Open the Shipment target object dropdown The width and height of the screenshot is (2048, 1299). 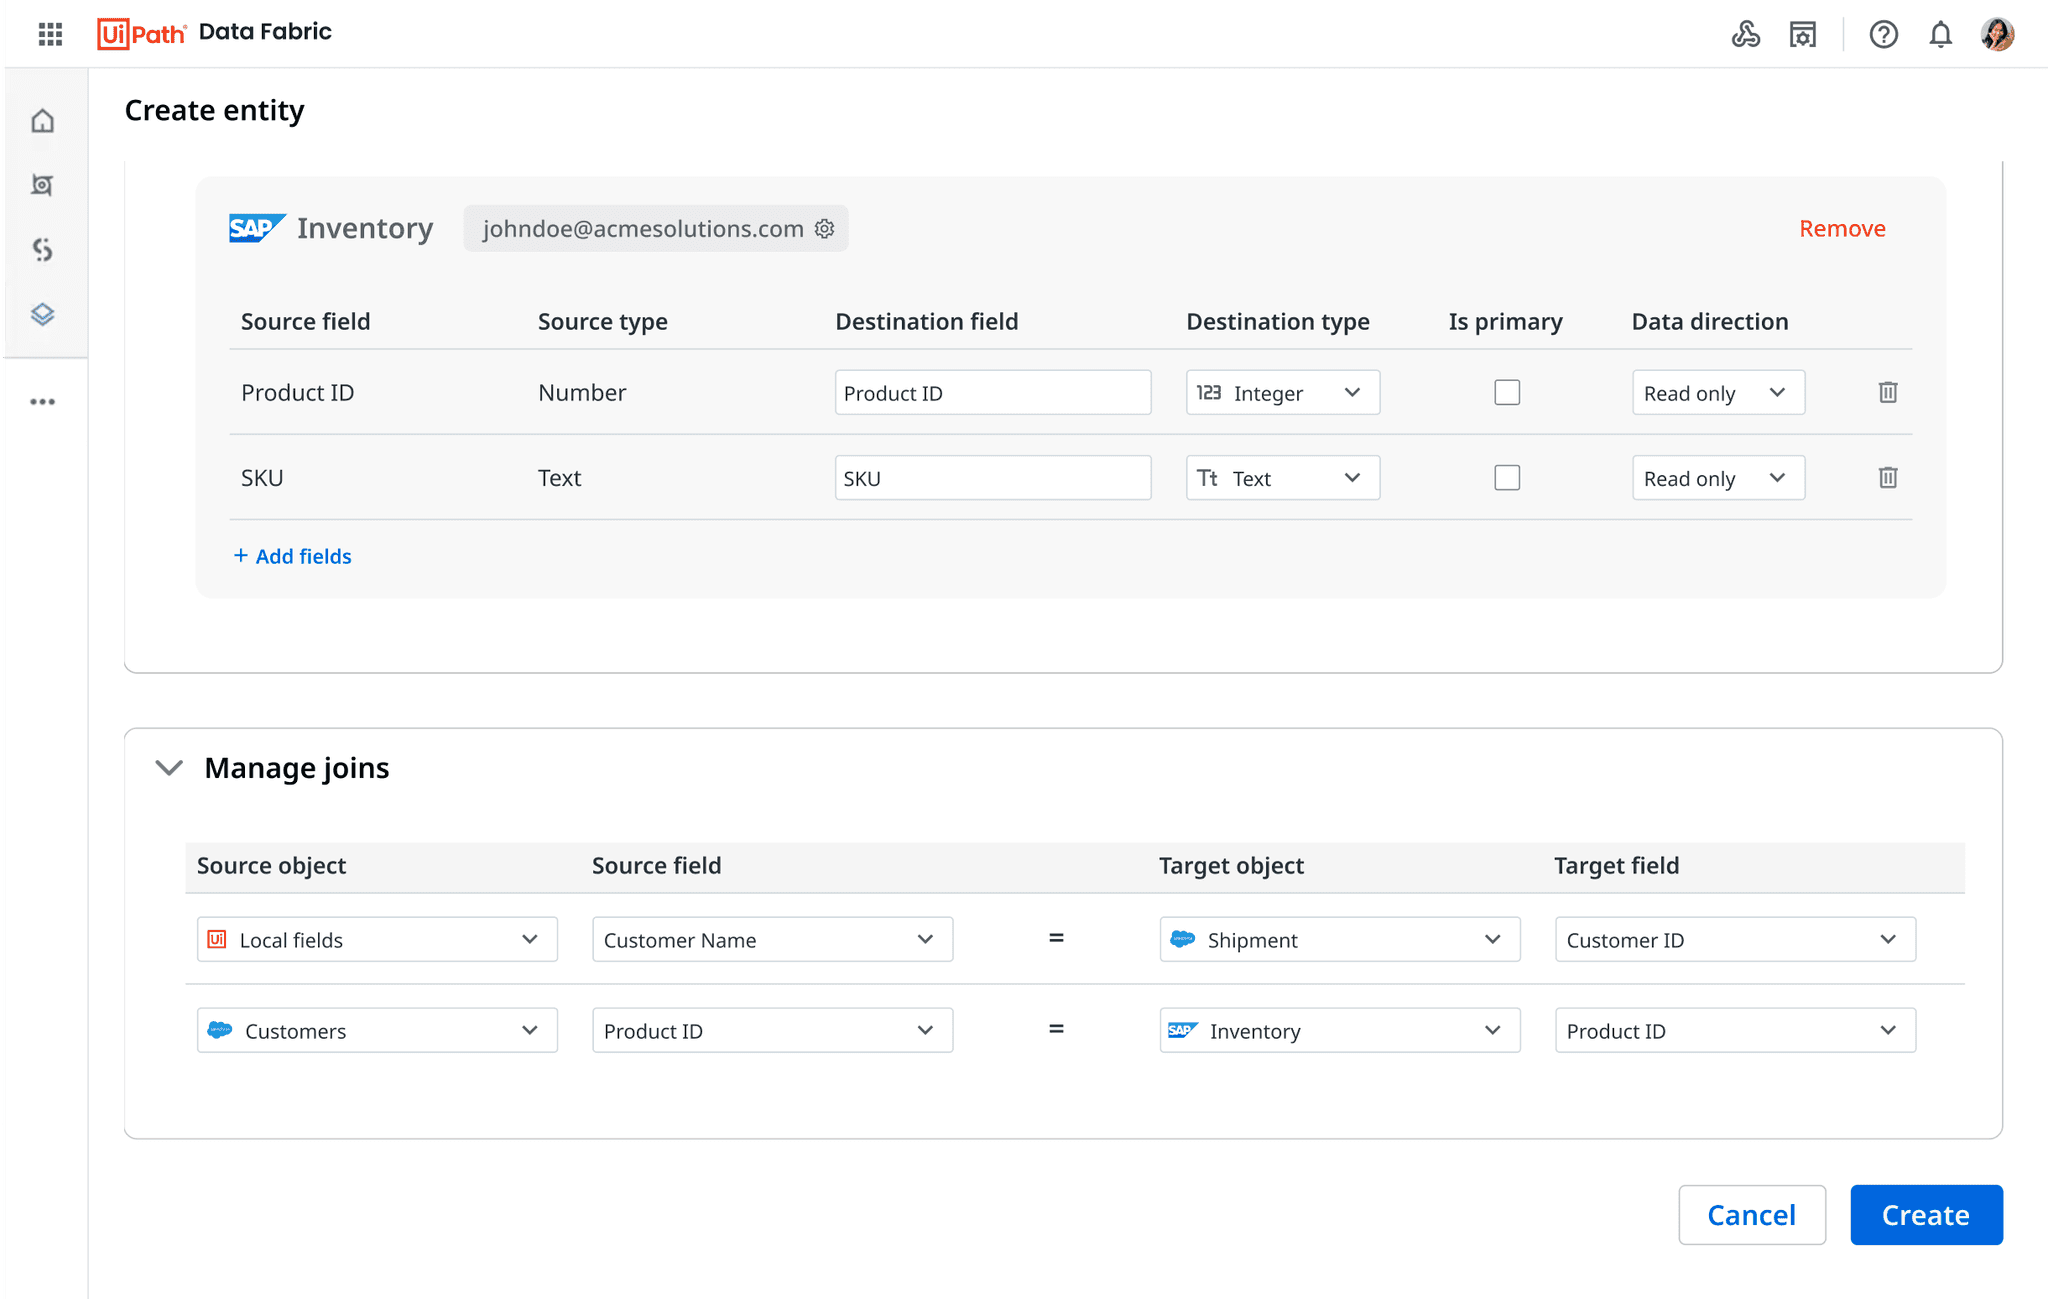click(1339, 940)
